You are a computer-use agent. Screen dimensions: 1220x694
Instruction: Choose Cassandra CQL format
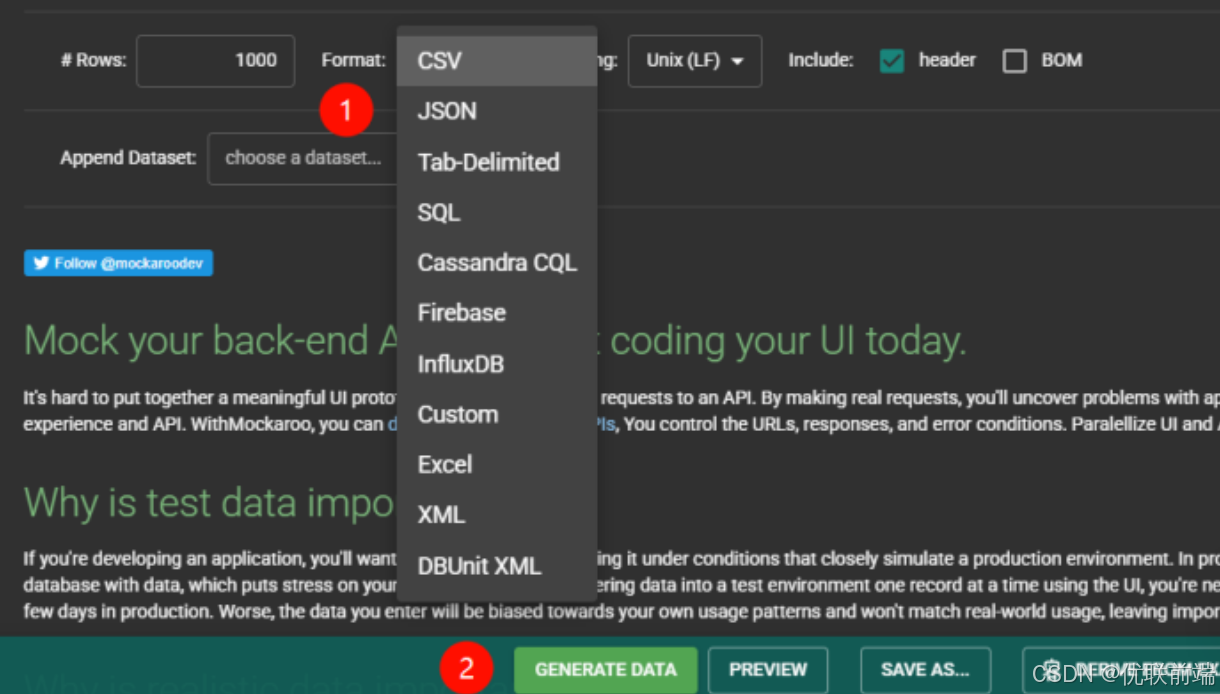tap(497, 263)
